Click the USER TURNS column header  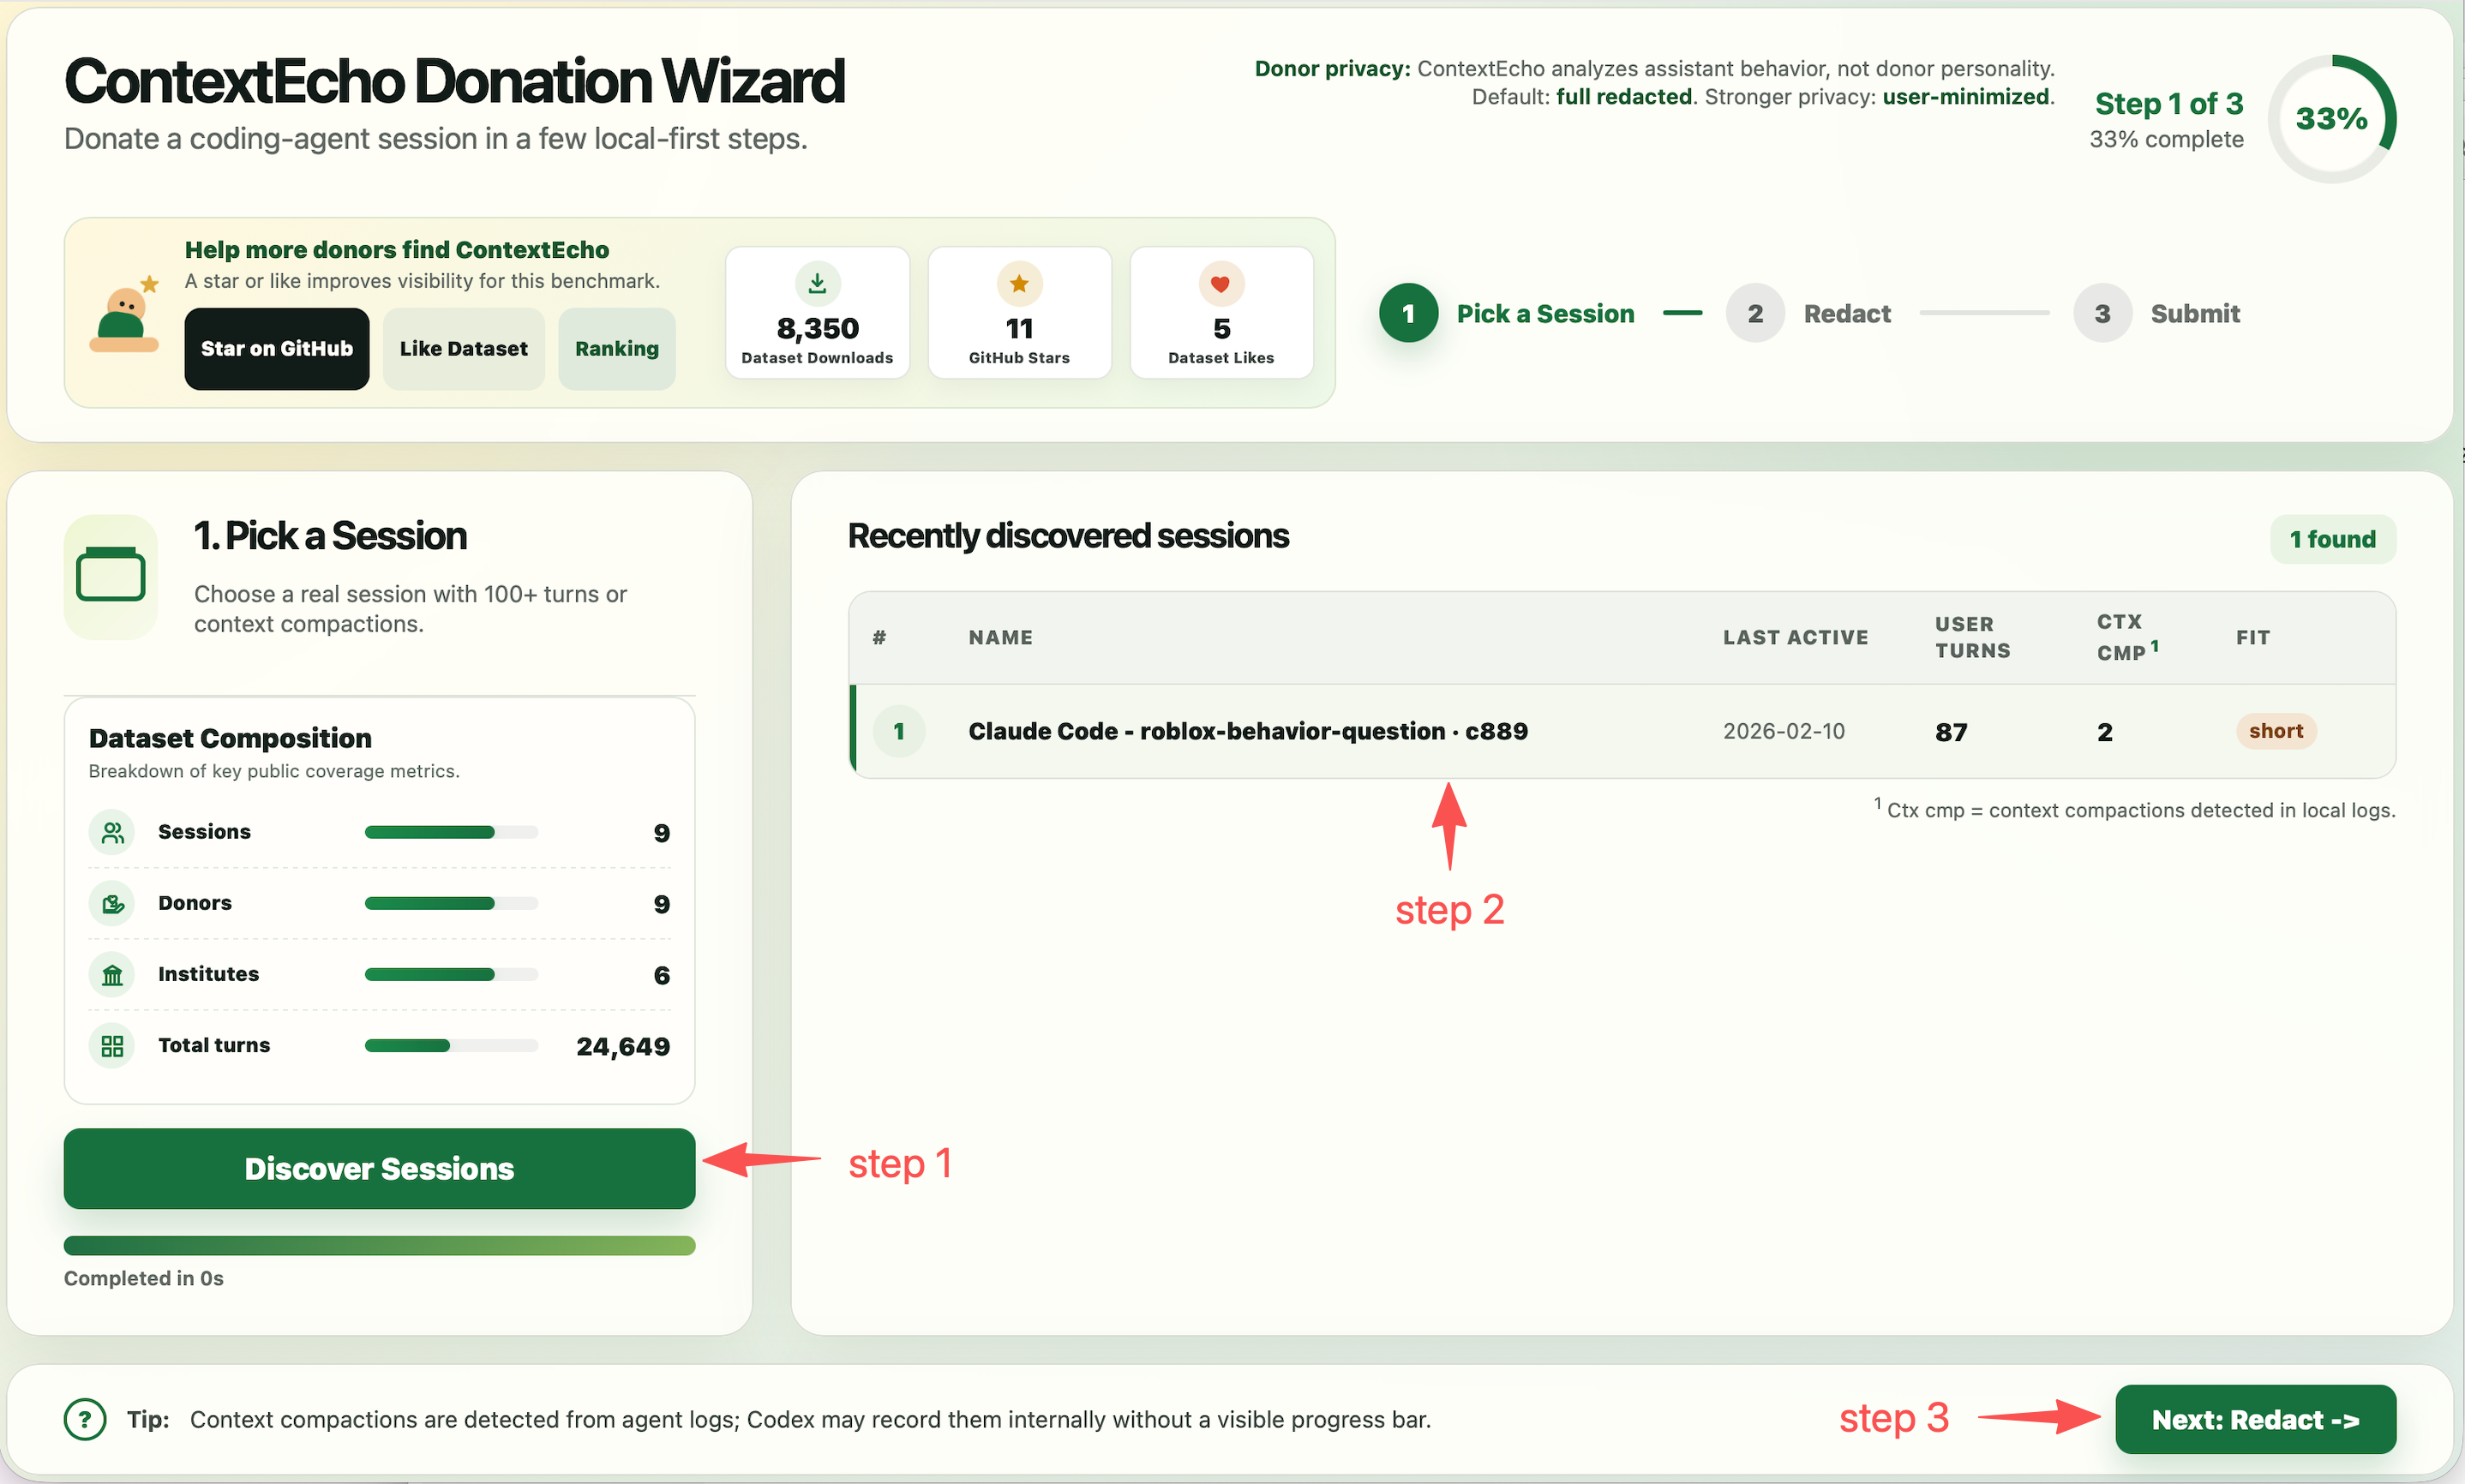point(1972,637)
